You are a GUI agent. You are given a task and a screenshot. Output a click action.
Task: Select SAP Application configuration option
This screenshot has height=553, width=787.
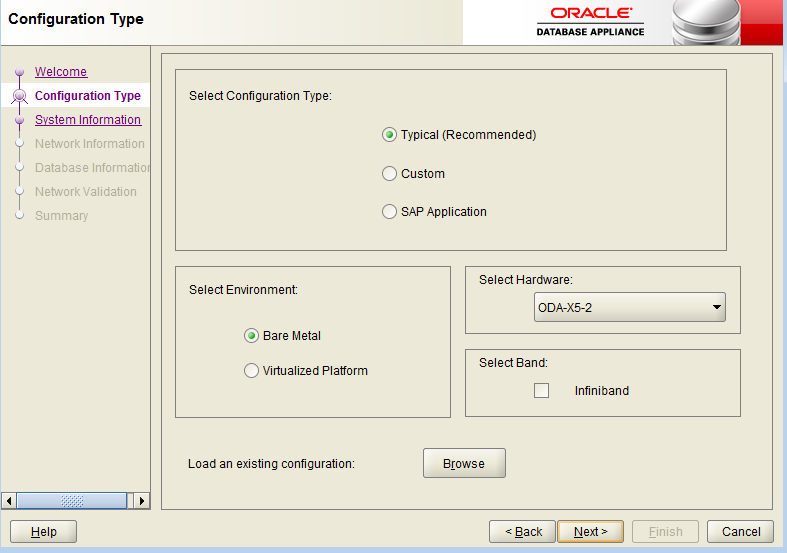389,212
